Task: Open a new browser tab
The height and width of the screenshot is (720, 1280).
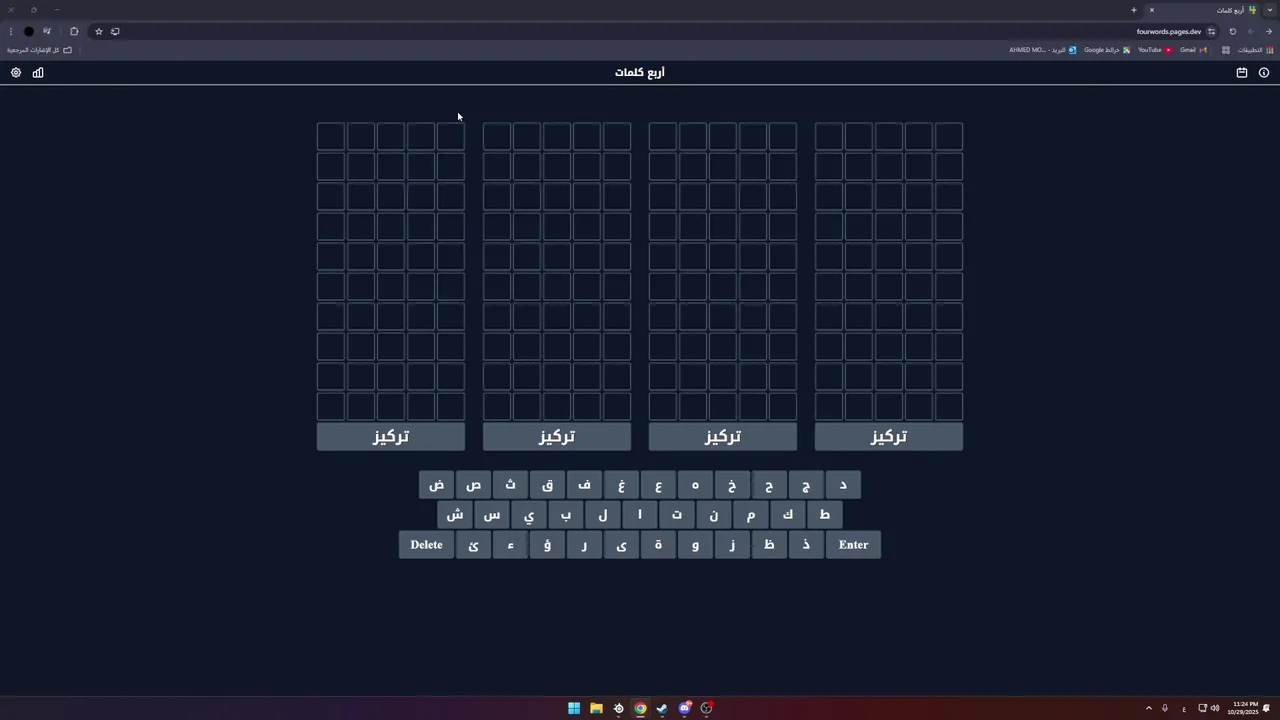Action: point(1134,10)
